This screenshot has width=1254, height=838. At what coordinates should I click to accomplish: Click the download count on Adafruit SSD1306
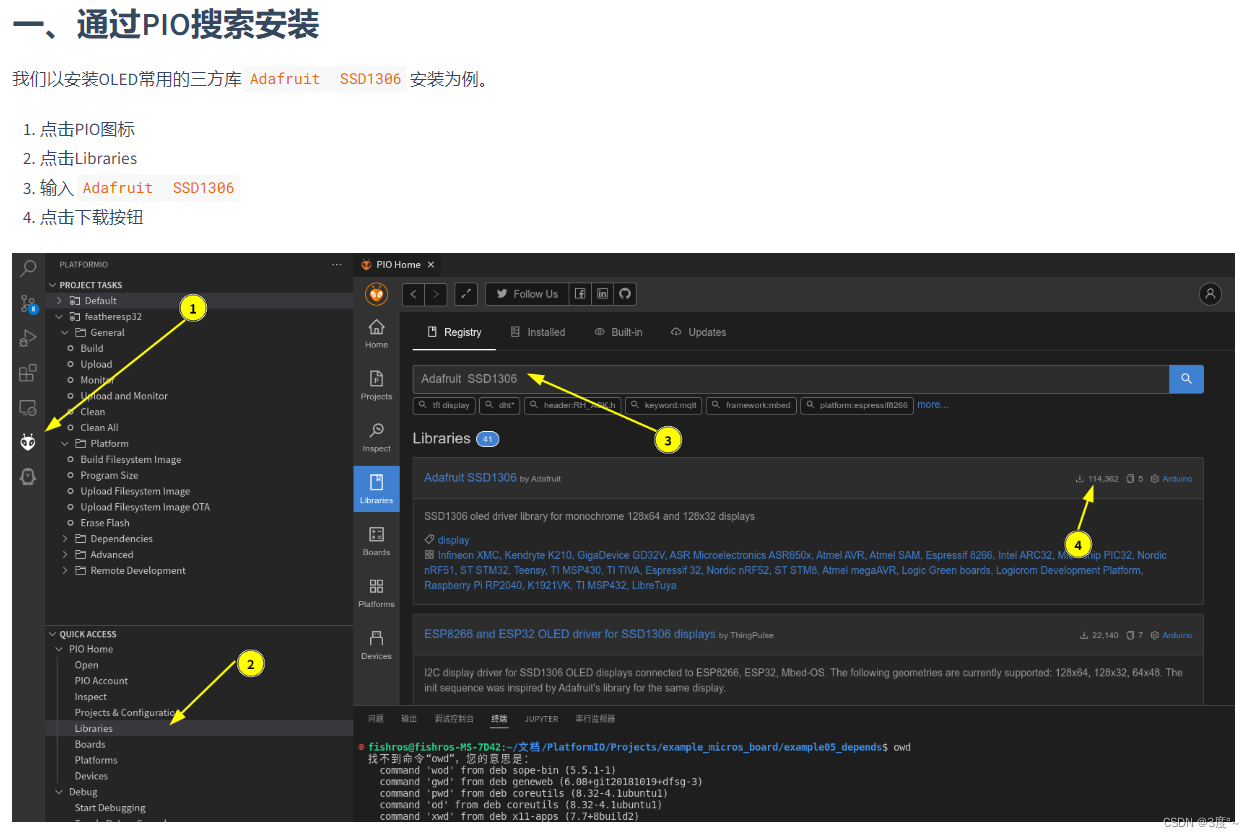[x=1096, y=479]
